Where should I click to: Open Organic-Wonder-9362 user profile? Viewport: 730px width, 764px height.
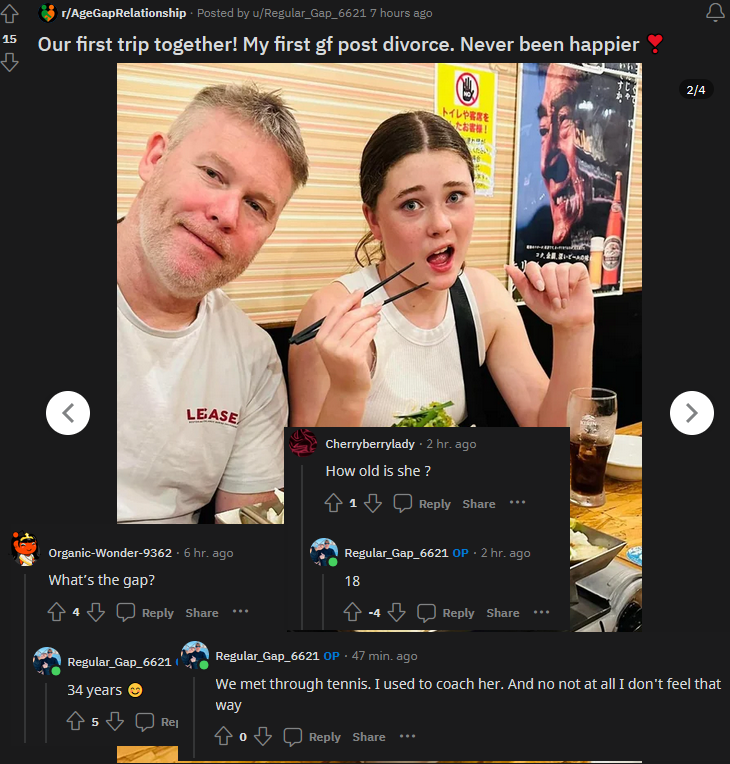coord(110,553)
